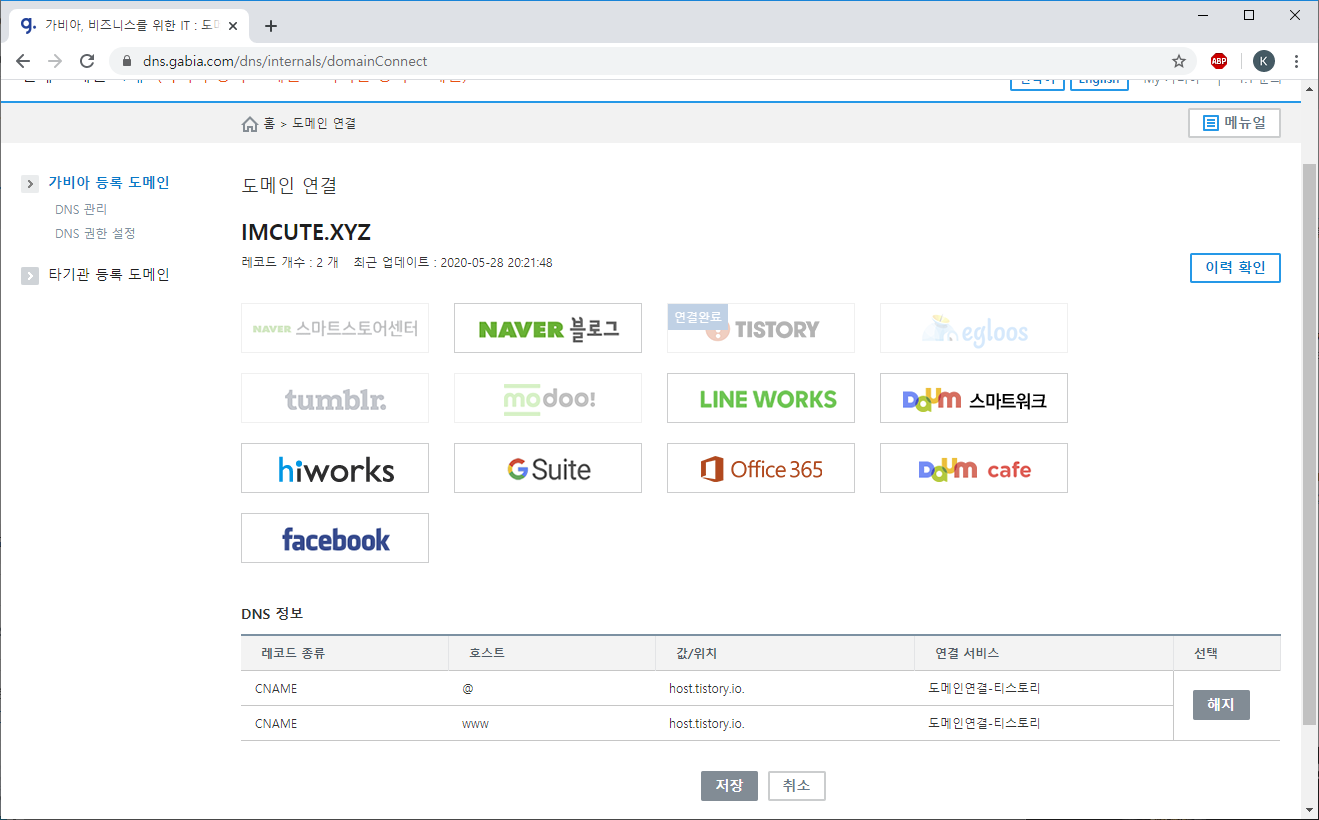
Task: Select the TISTORY service tile
Action: (761, 328)
